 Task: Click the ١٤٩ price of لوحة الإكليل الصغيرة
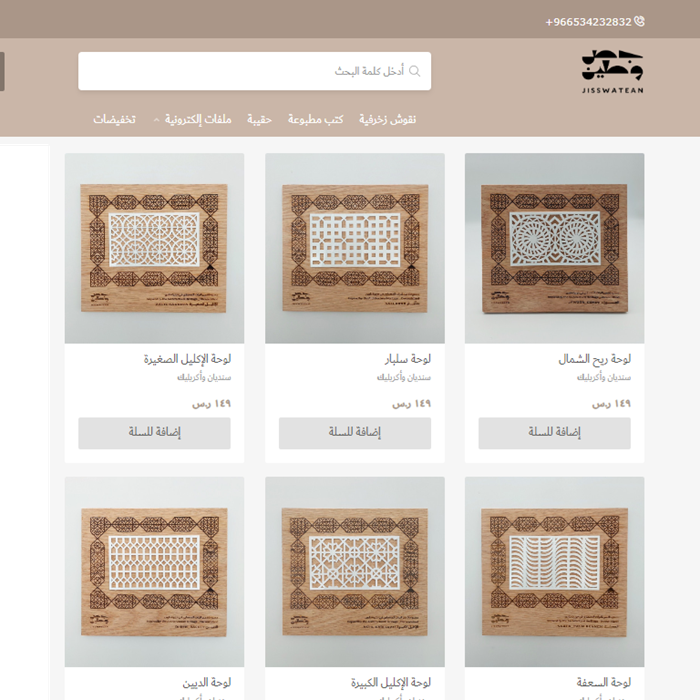pos(211,404)
